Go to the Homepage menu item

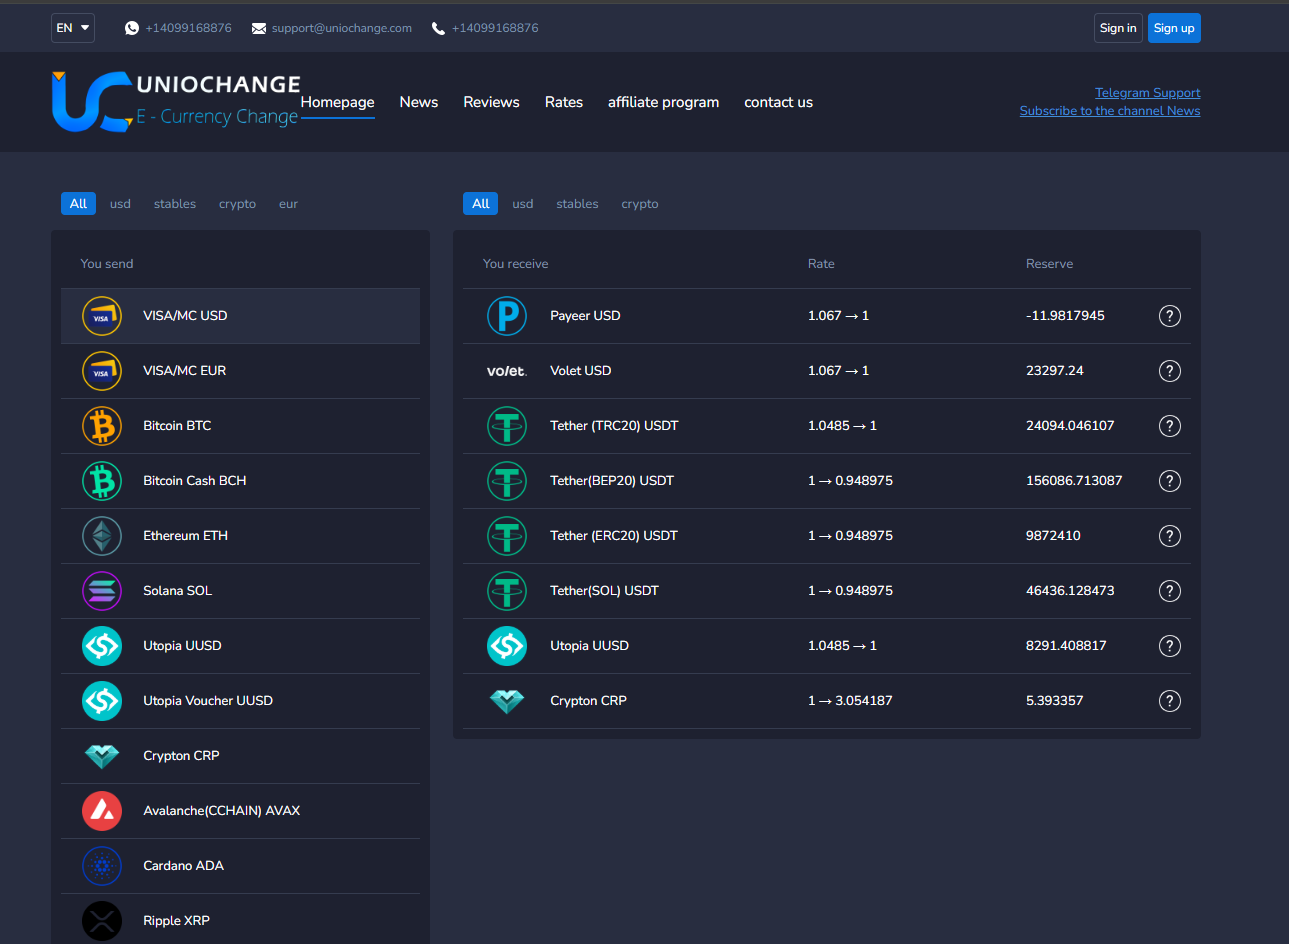pos(338,102)
